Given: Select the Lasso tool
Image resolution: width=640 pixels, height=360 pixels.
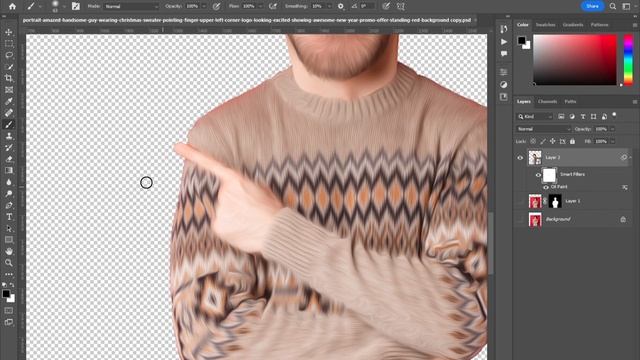Looking at the screenshot, I should pyautogui.click(x=9, y=55).
